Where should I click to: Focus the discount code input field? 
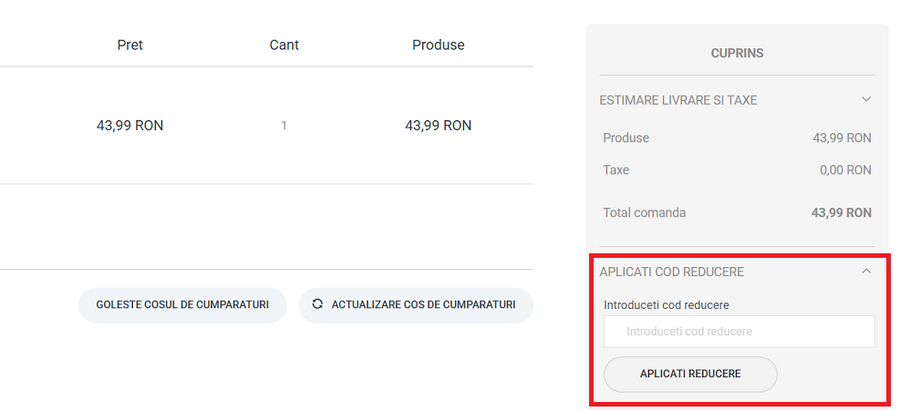coord(739,331)
